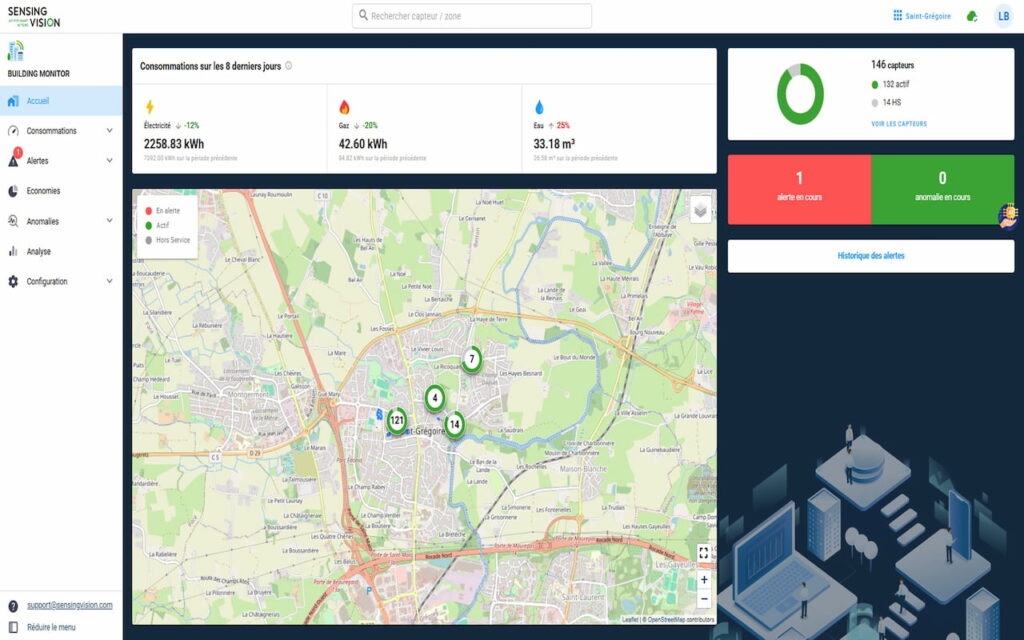Select the 121 sensor cluster marker on map

(396, 421)
